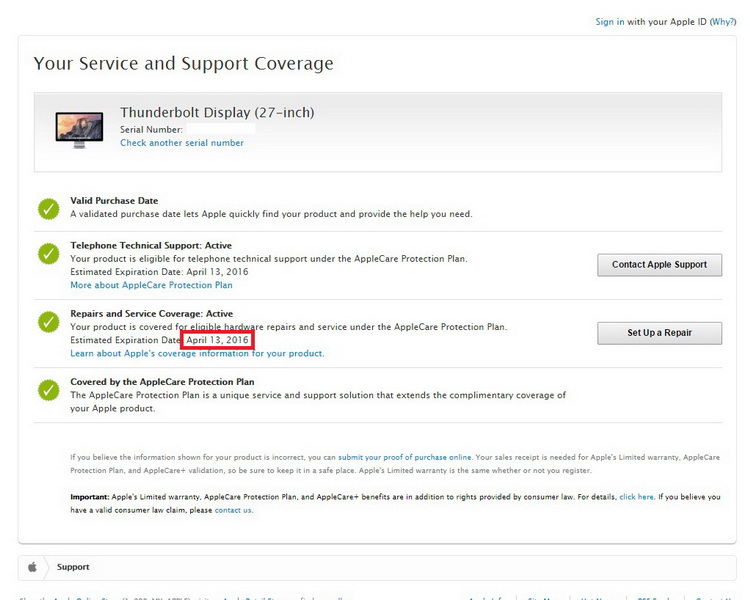
Task: Open More about AppleCare Protection Plan
Action: tap(151, 285)
